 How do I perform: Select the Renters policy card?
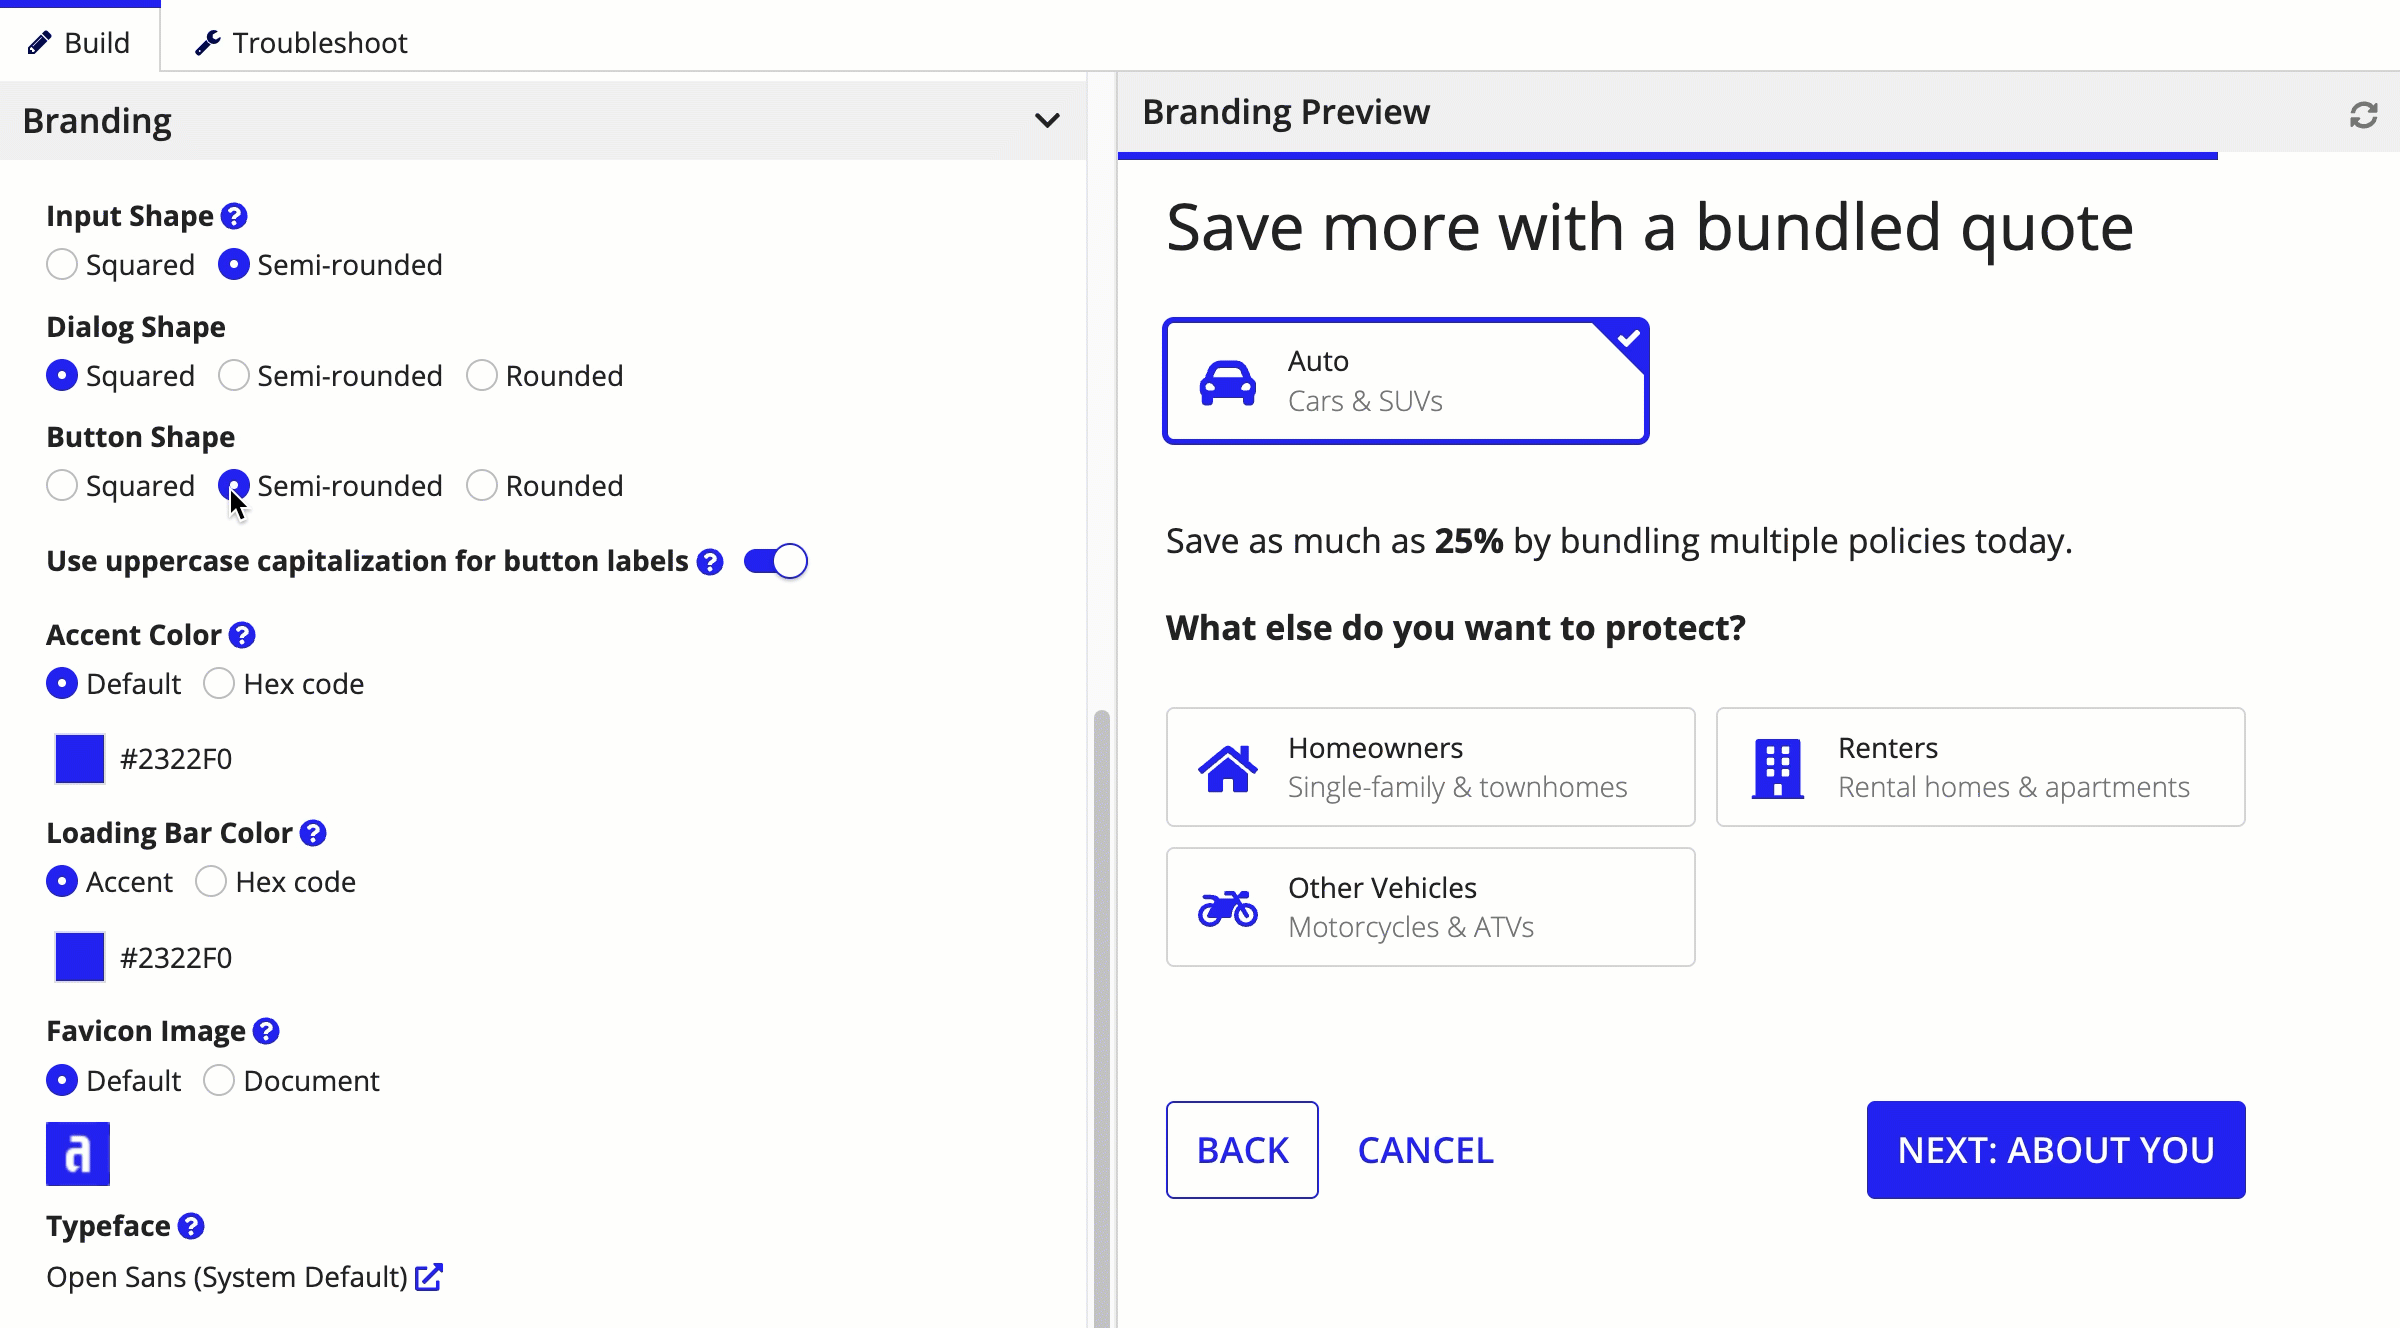[1981, 767]
